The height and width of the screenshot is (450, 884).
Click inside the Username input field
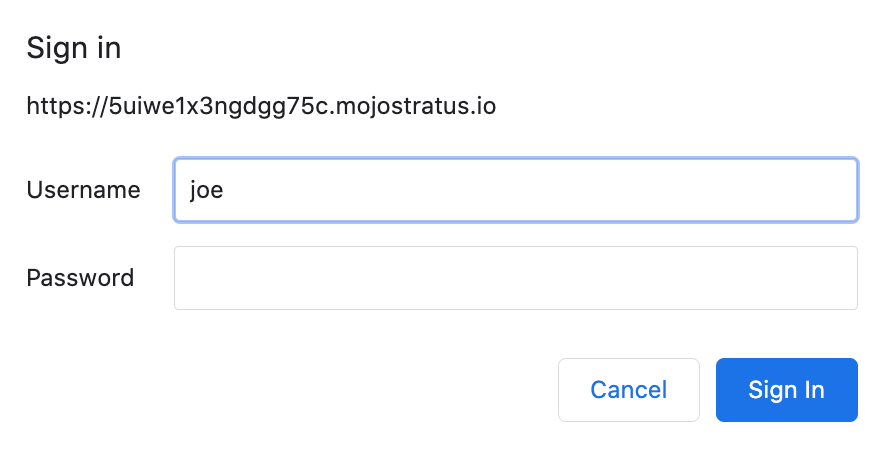click(516, 190)
